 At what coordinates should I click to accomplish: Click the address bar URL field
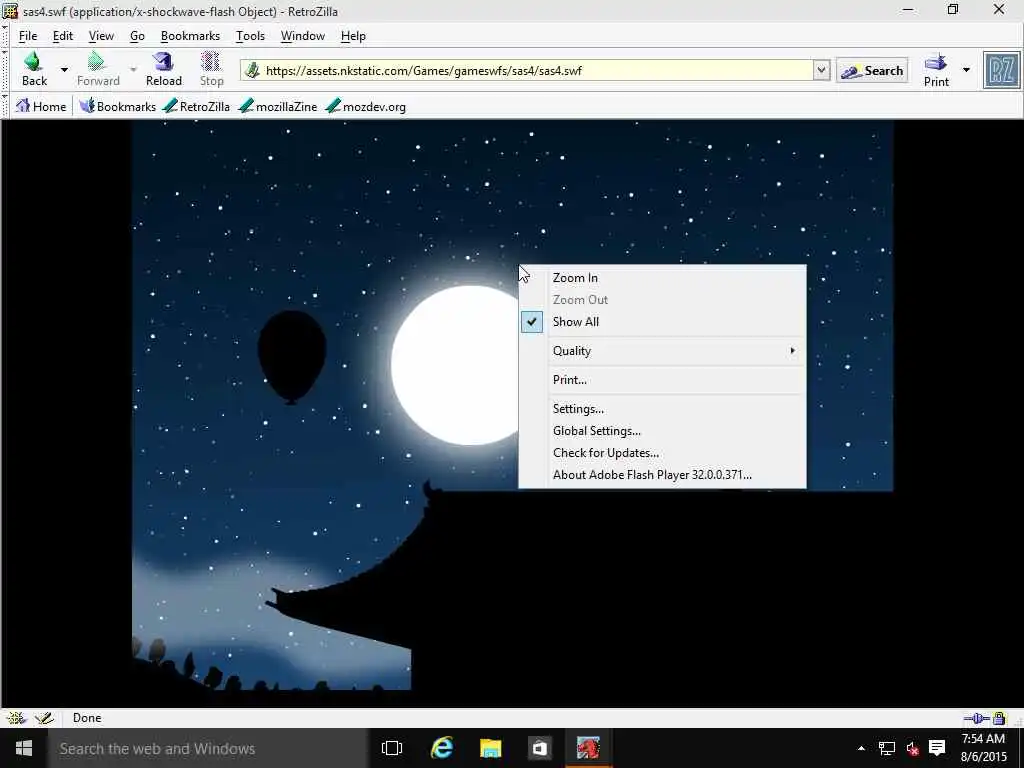[536, 71]
